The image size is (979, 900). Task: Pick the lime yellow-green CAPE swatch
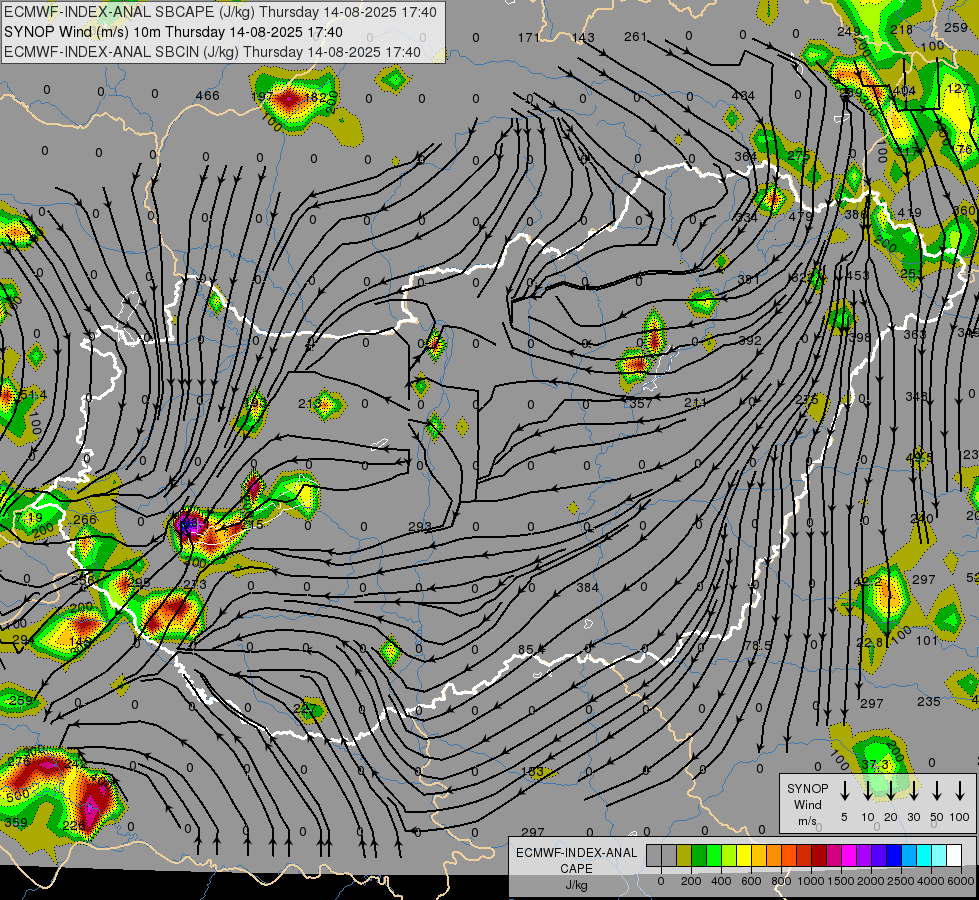click(729, 856)
